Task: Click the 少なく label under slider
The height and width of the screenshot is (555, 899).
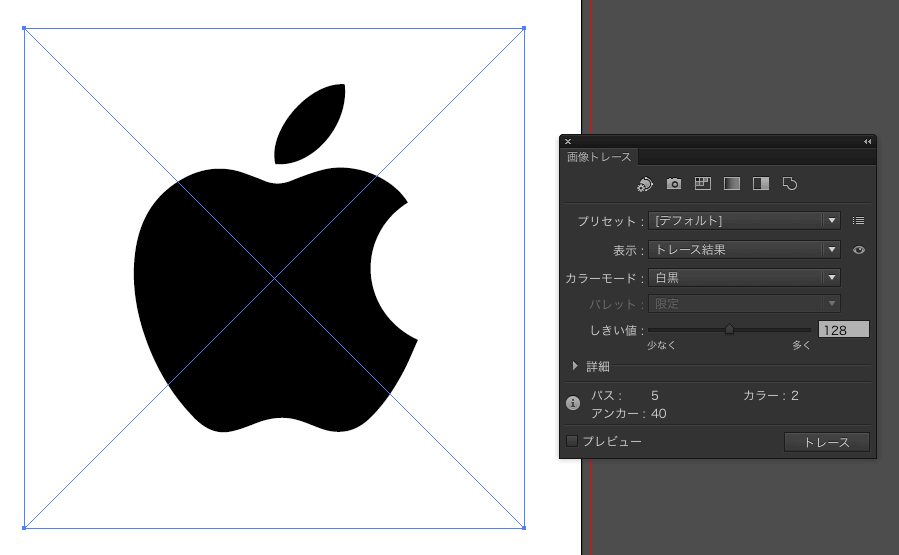Action: click(x=662, y=345)
